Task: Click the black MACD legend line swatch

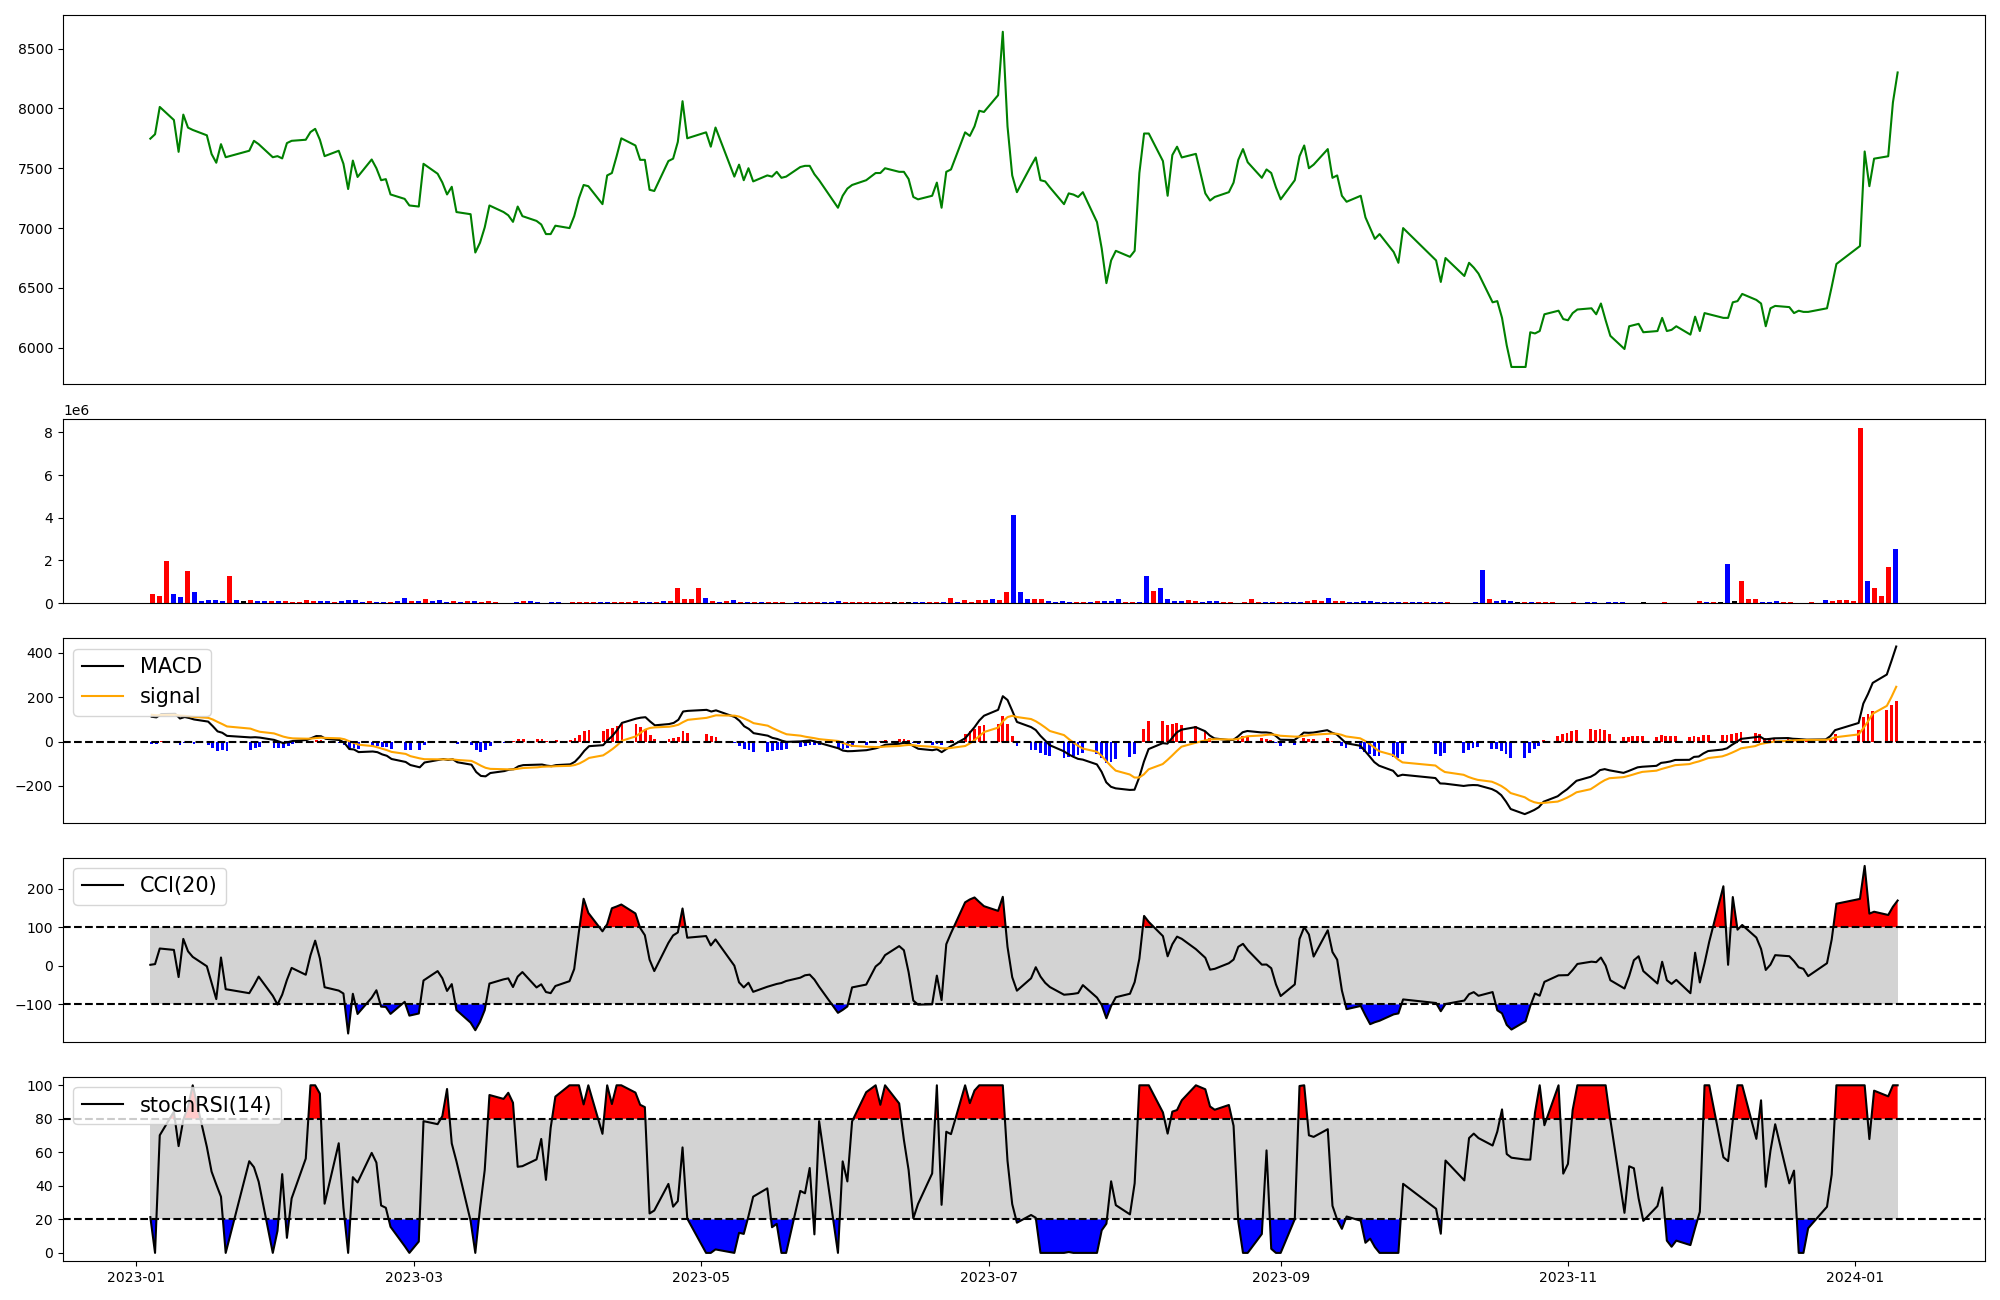Action: (102, 666)
